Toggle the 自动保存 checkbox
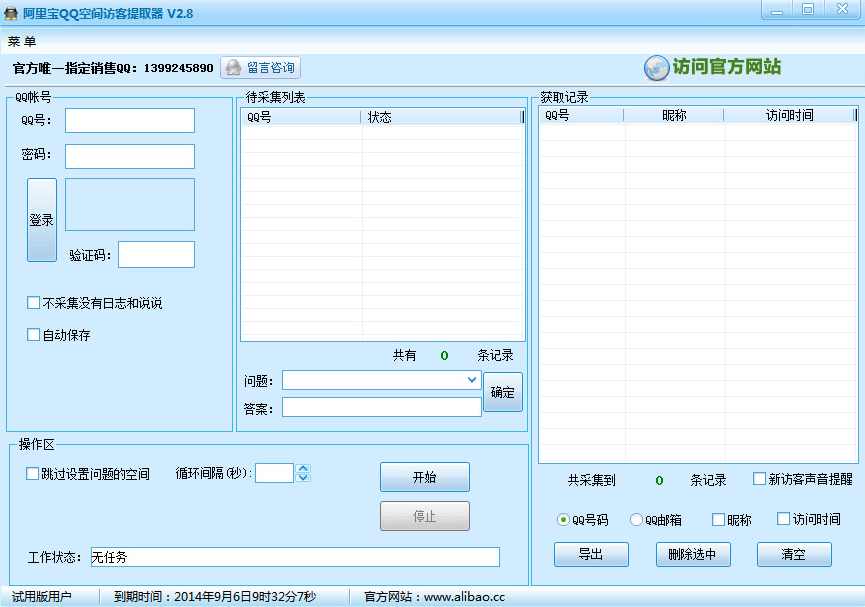Viewport: 865px width, 607px height. (33, 334)
